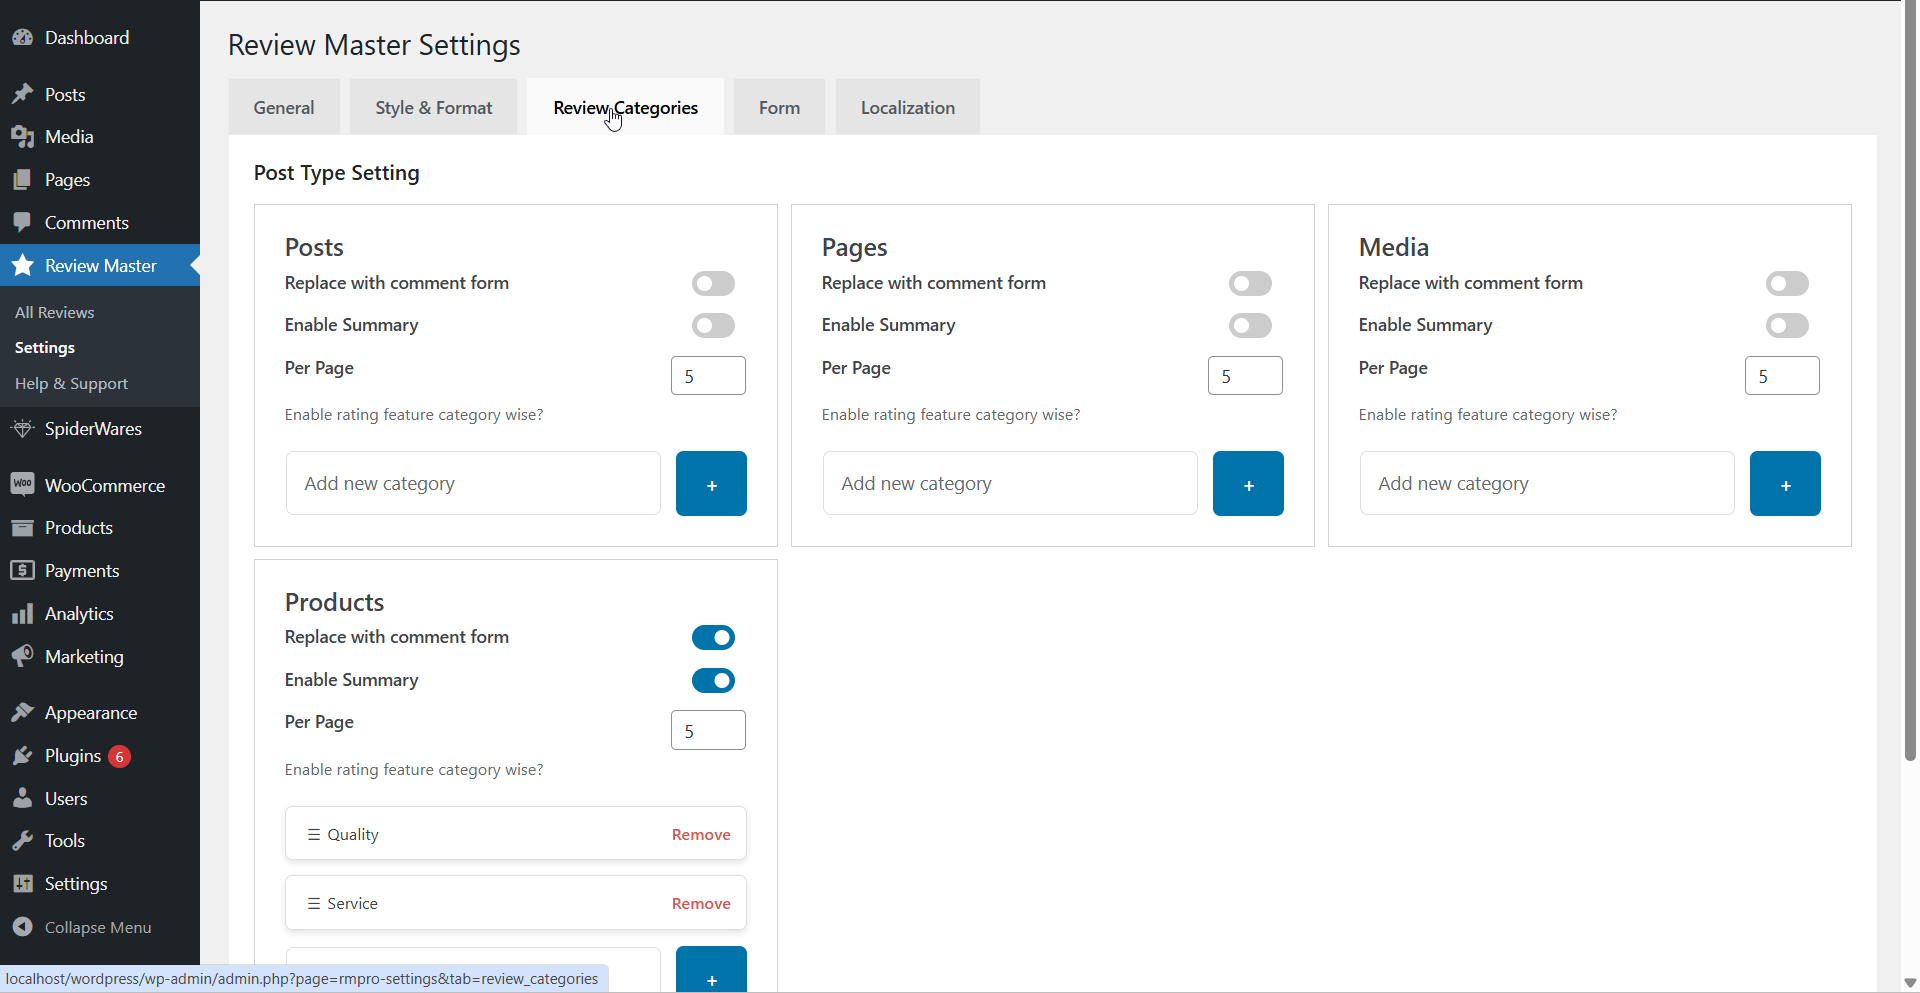Click the Appearance paintbrush icon

point(23,712)
